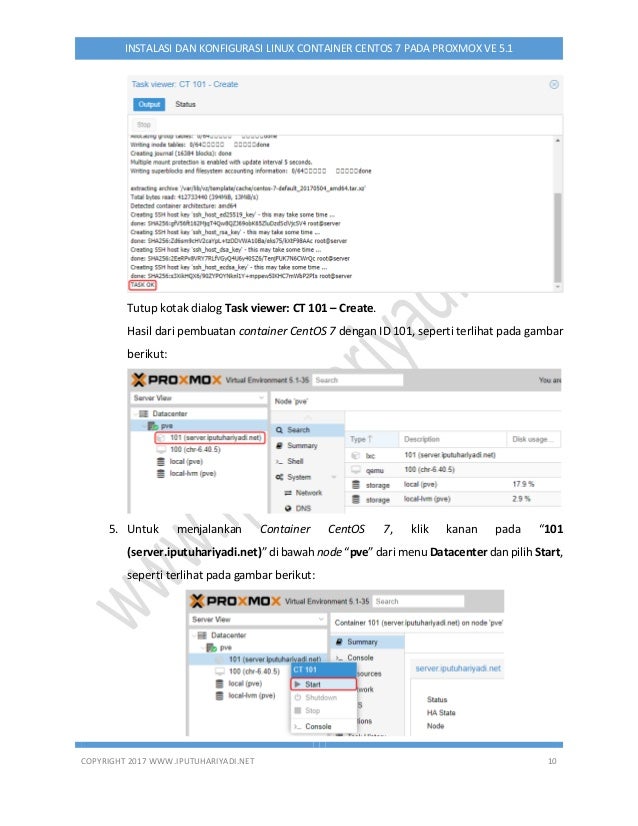Click the 17.9 % disk usage cell
The width and height of the screenshot is (638, 826).
pos(523,484)
